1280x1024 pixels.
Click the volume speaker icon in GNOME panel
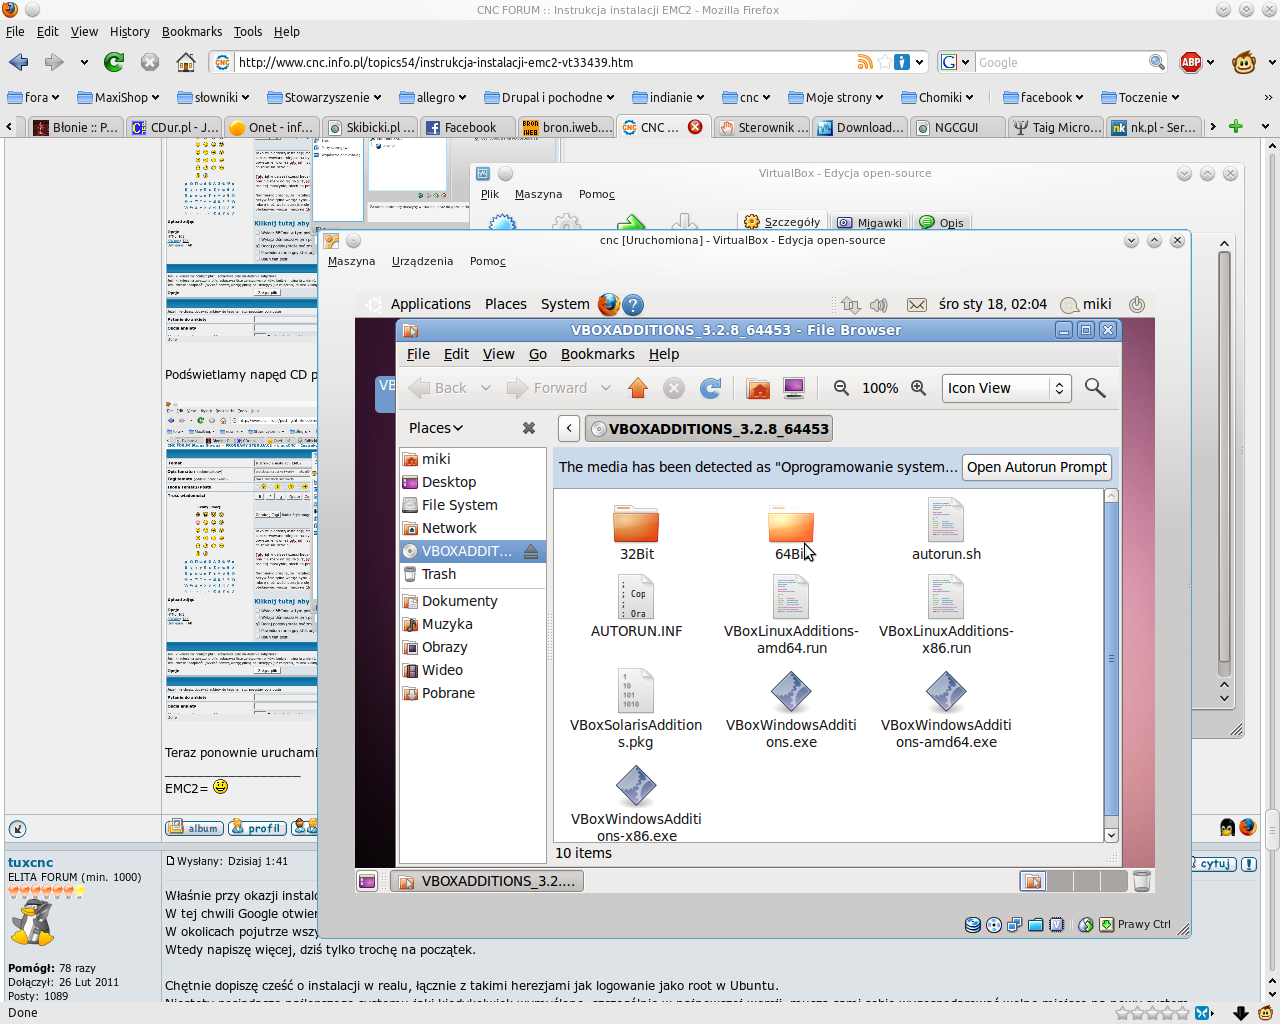click(879, 305)
